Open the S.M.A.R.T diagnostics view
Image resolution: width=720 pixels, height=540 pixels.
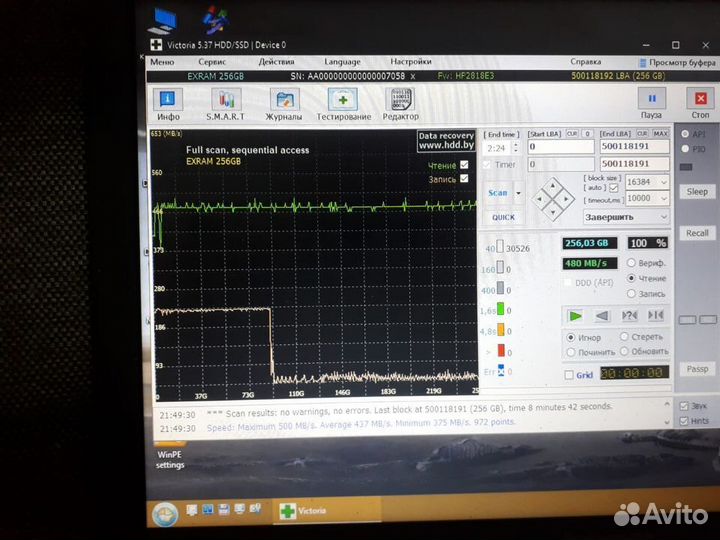tap(225, 104)
